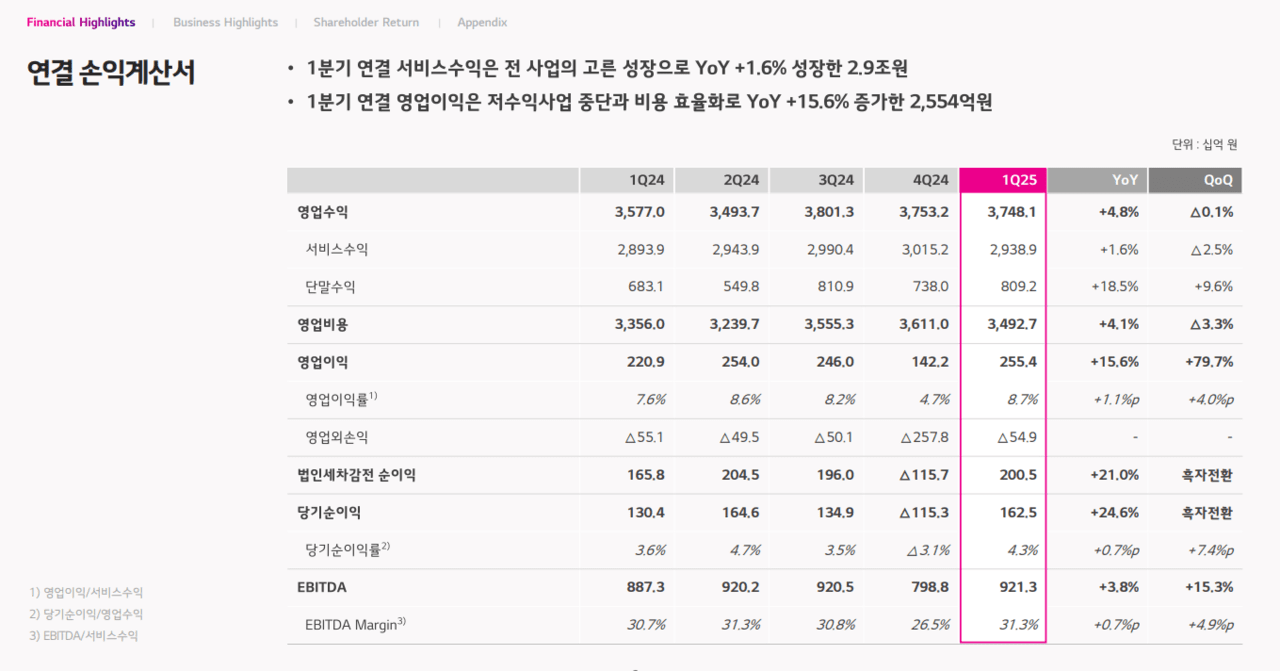This screenshot has height=671, width=1280.
Task: Go to the Appendix tab
Action: coord(482,22)
